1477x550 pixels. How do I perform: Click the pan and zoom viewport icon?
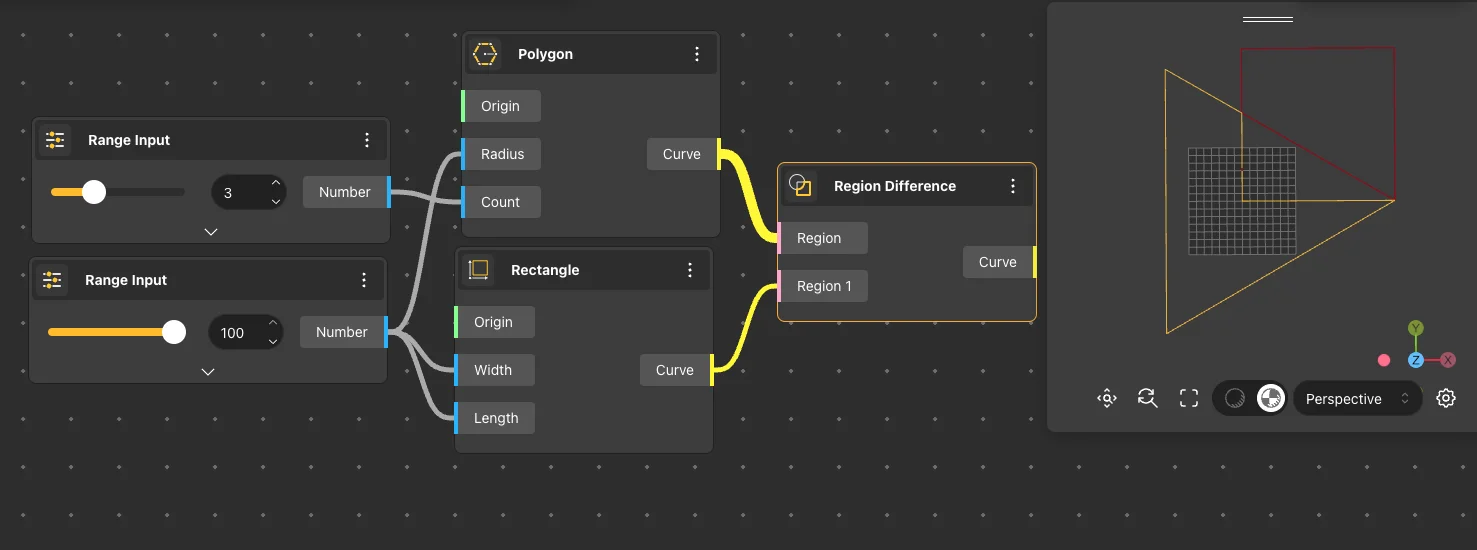(1106, 399)
